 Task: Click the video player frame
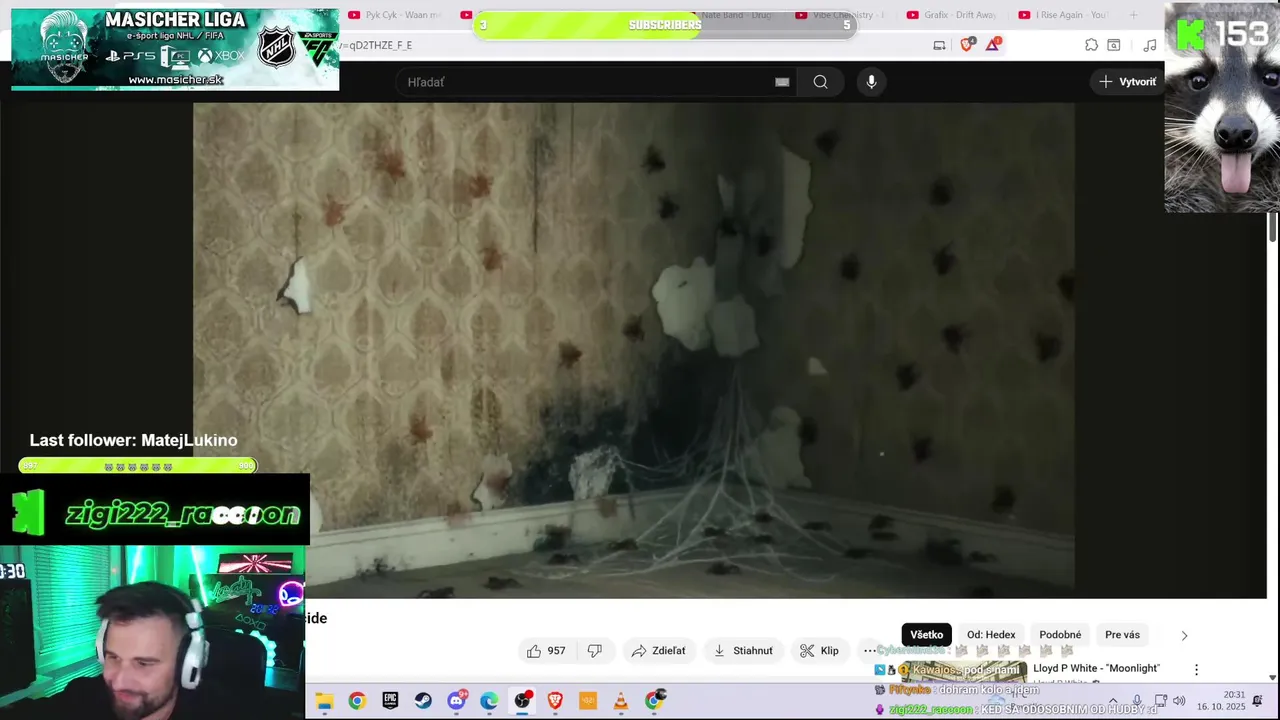click(634, 350)
